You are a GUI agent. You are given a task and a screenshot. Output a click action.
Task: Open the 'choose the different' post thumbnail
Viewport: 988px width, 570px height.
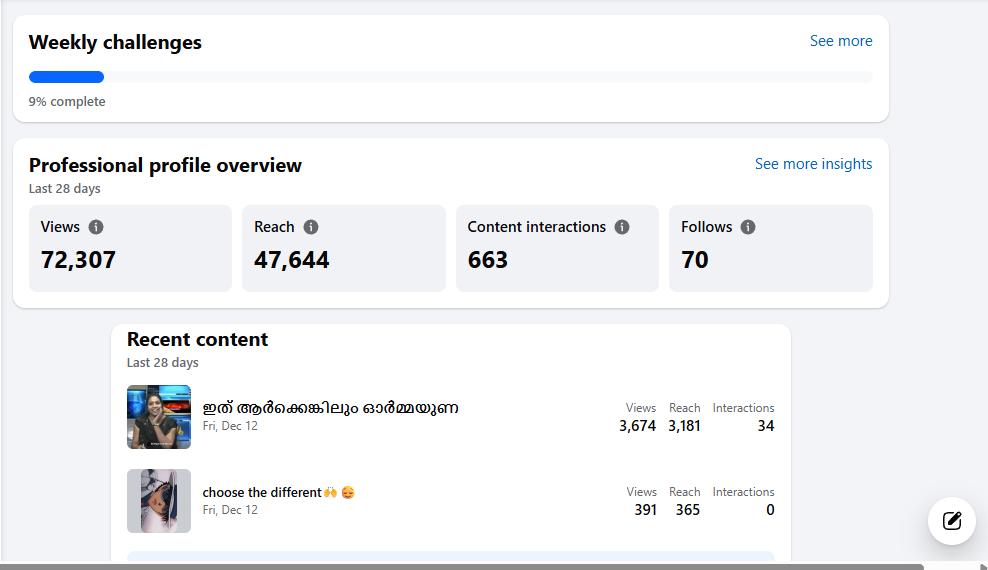pyautogui.click(x=159, y=501)
